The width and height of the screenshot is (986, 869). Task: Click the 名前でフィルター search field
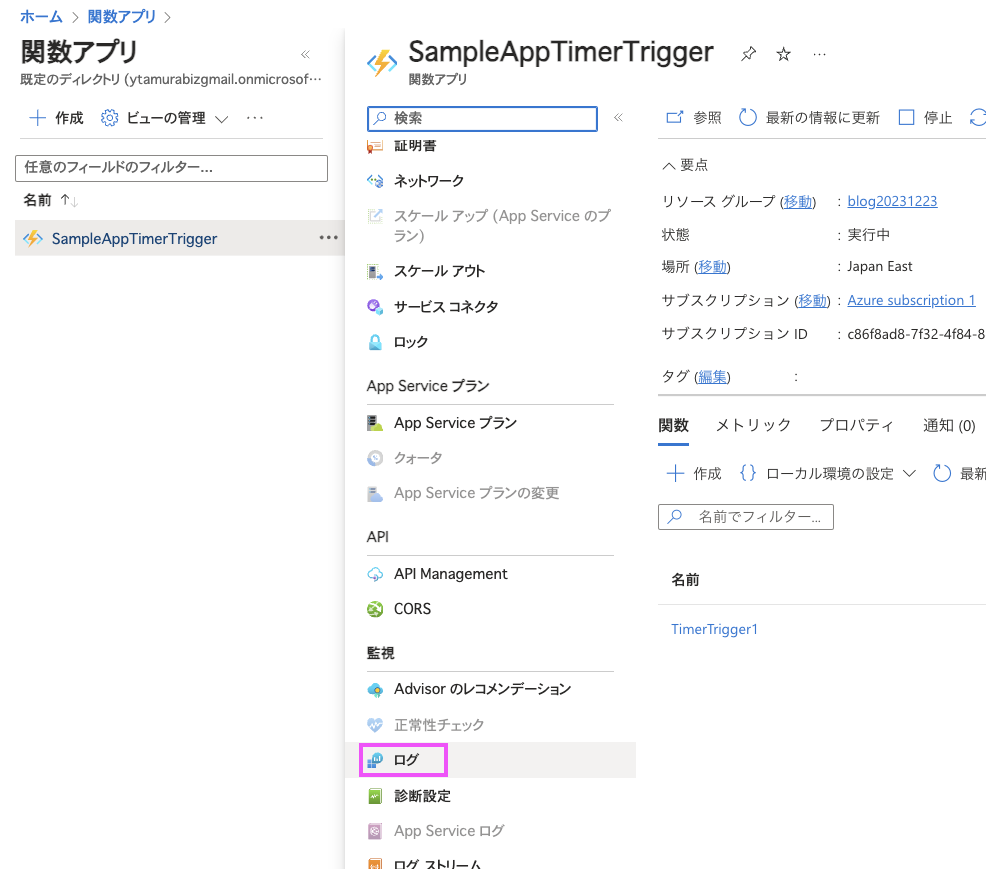pos(746,517)
